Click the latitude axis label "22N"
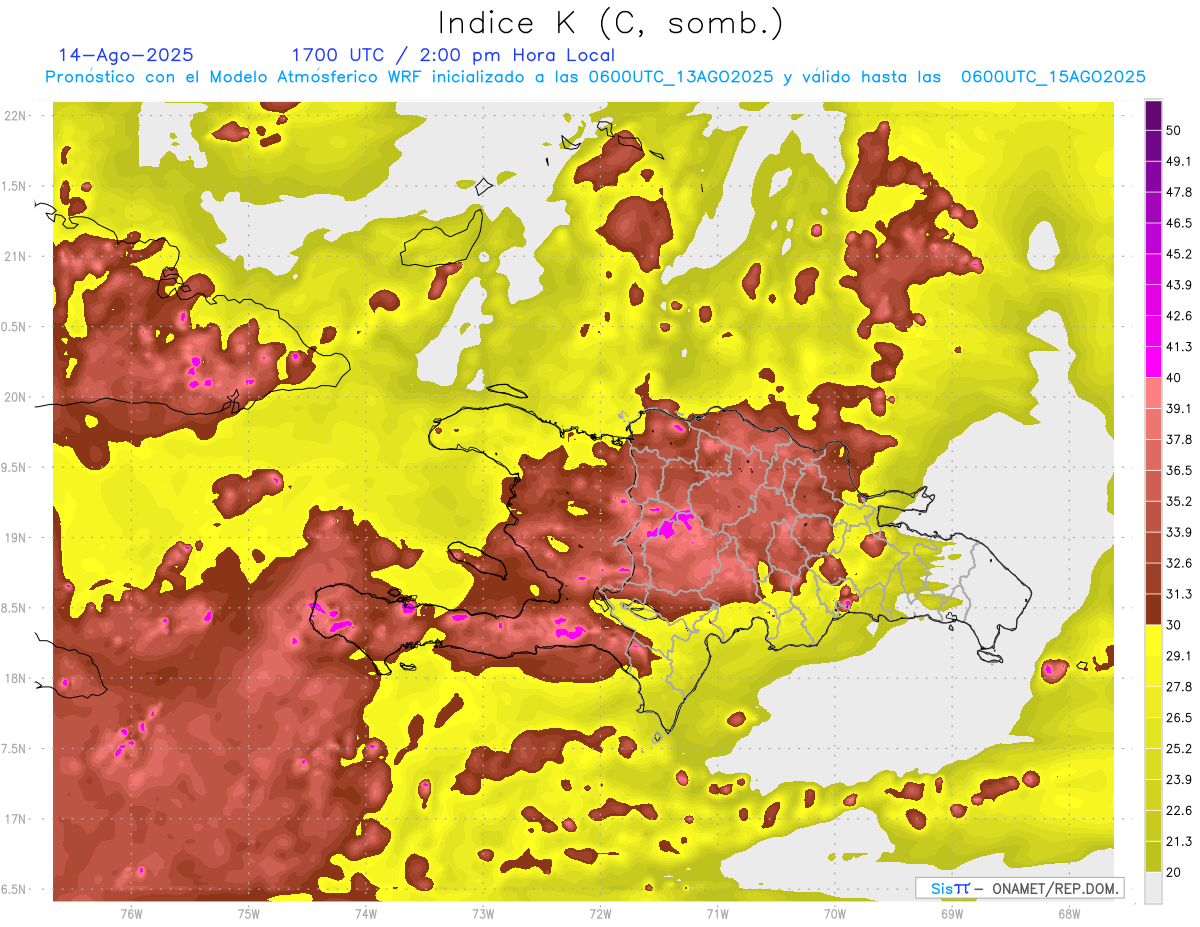 click(17, 115)
